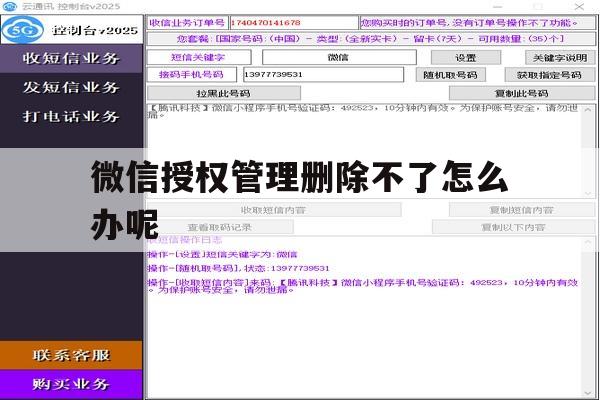The height and width of the screenshot is (400, 600).
Task: Minimize the console window
Action: coord(497,7)
